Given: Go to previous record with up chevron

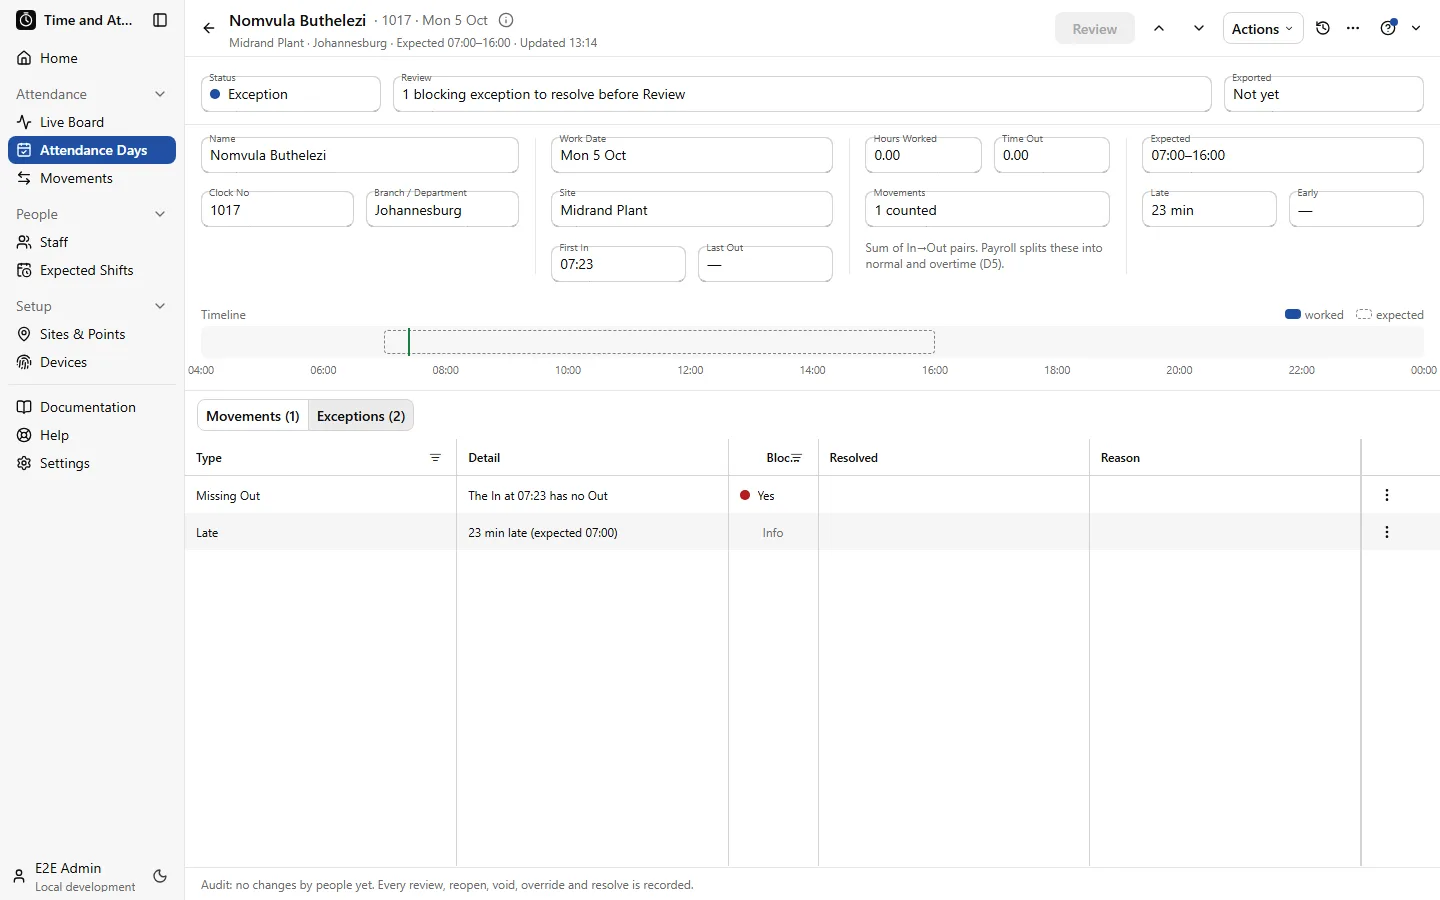Looking at the screenshot, I should point(1159,28).
